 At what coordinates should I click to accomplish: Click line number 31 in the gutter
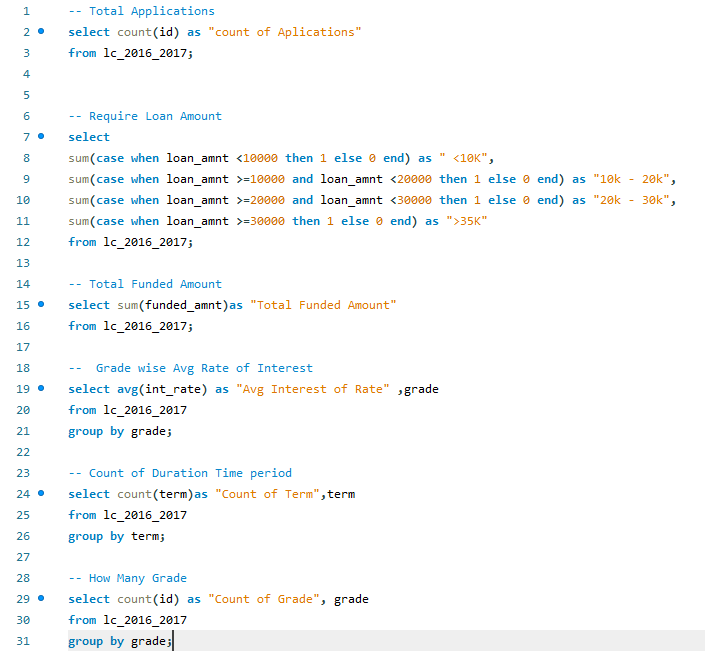25,641
